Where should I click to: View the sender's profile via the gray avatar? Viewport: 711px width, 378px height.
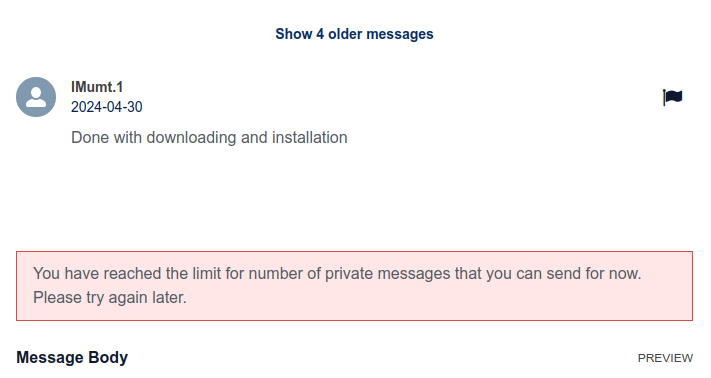coord(36,97)
